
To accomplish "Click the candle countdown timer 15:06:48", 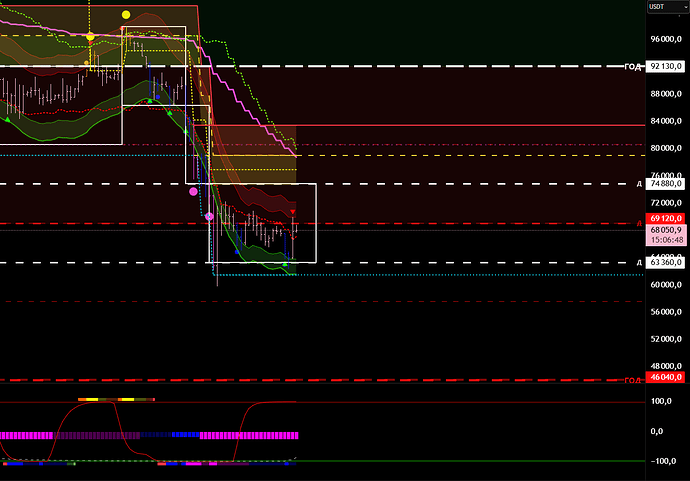I will 666,239.
